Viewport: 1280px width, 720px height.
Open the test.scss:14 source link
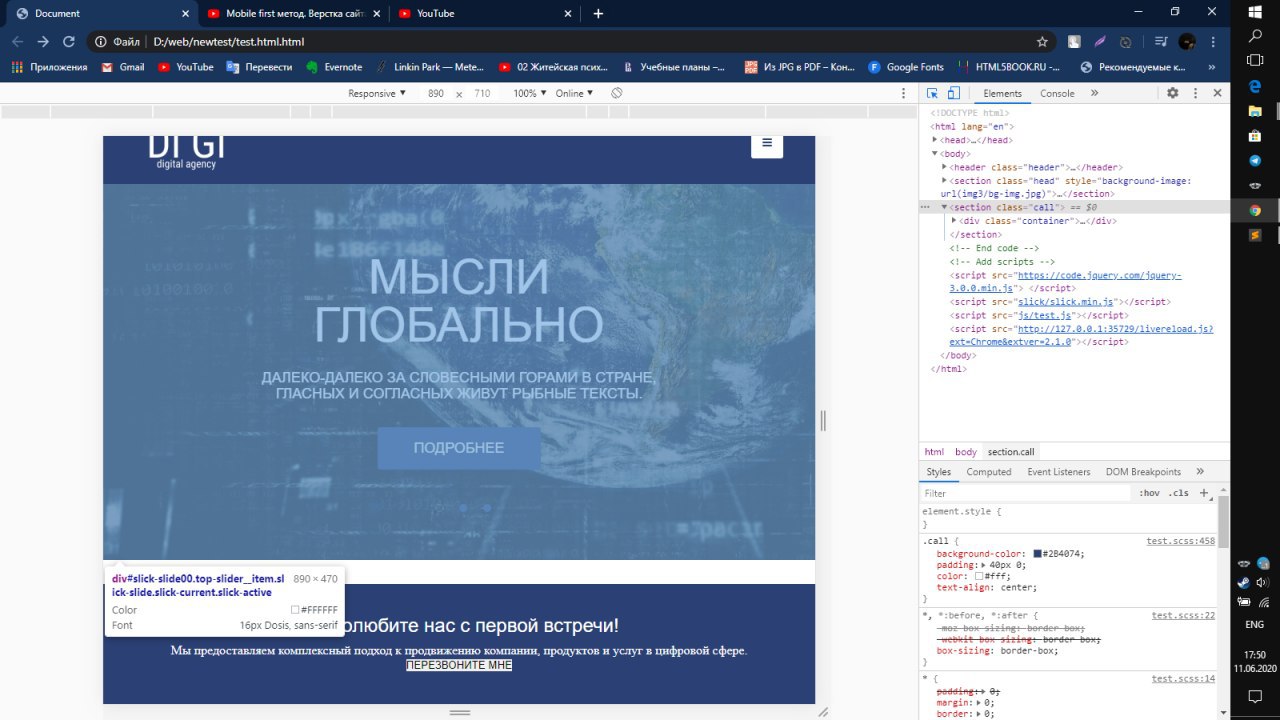(x=1184, y=679)
